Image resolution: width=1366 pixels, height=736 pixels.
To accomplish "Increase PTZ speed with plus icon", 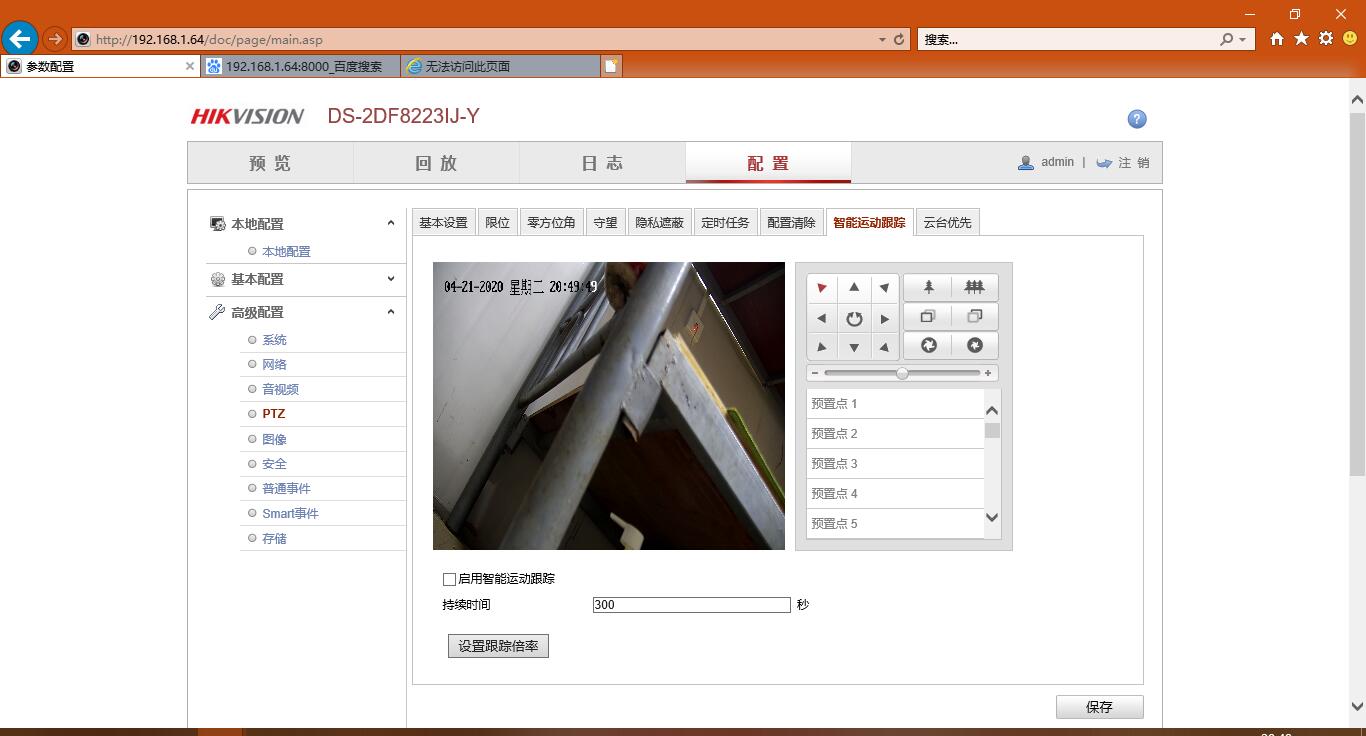I will (x=988, y=373).
